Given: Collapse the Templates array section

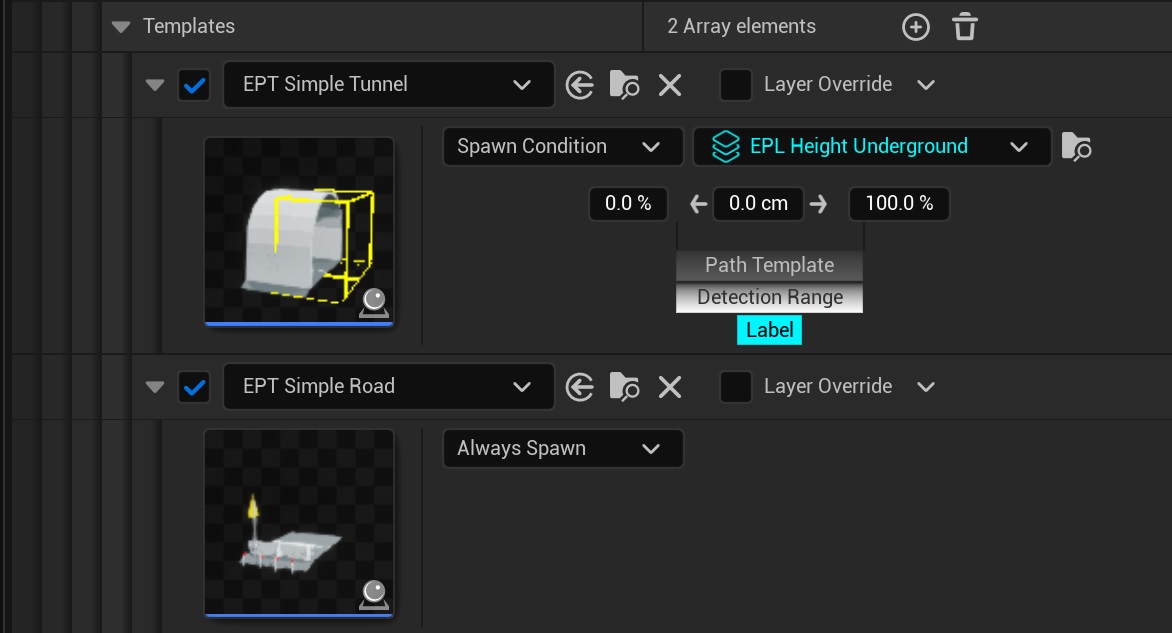Looking at the screenshot, I should (x=122, y=27).
